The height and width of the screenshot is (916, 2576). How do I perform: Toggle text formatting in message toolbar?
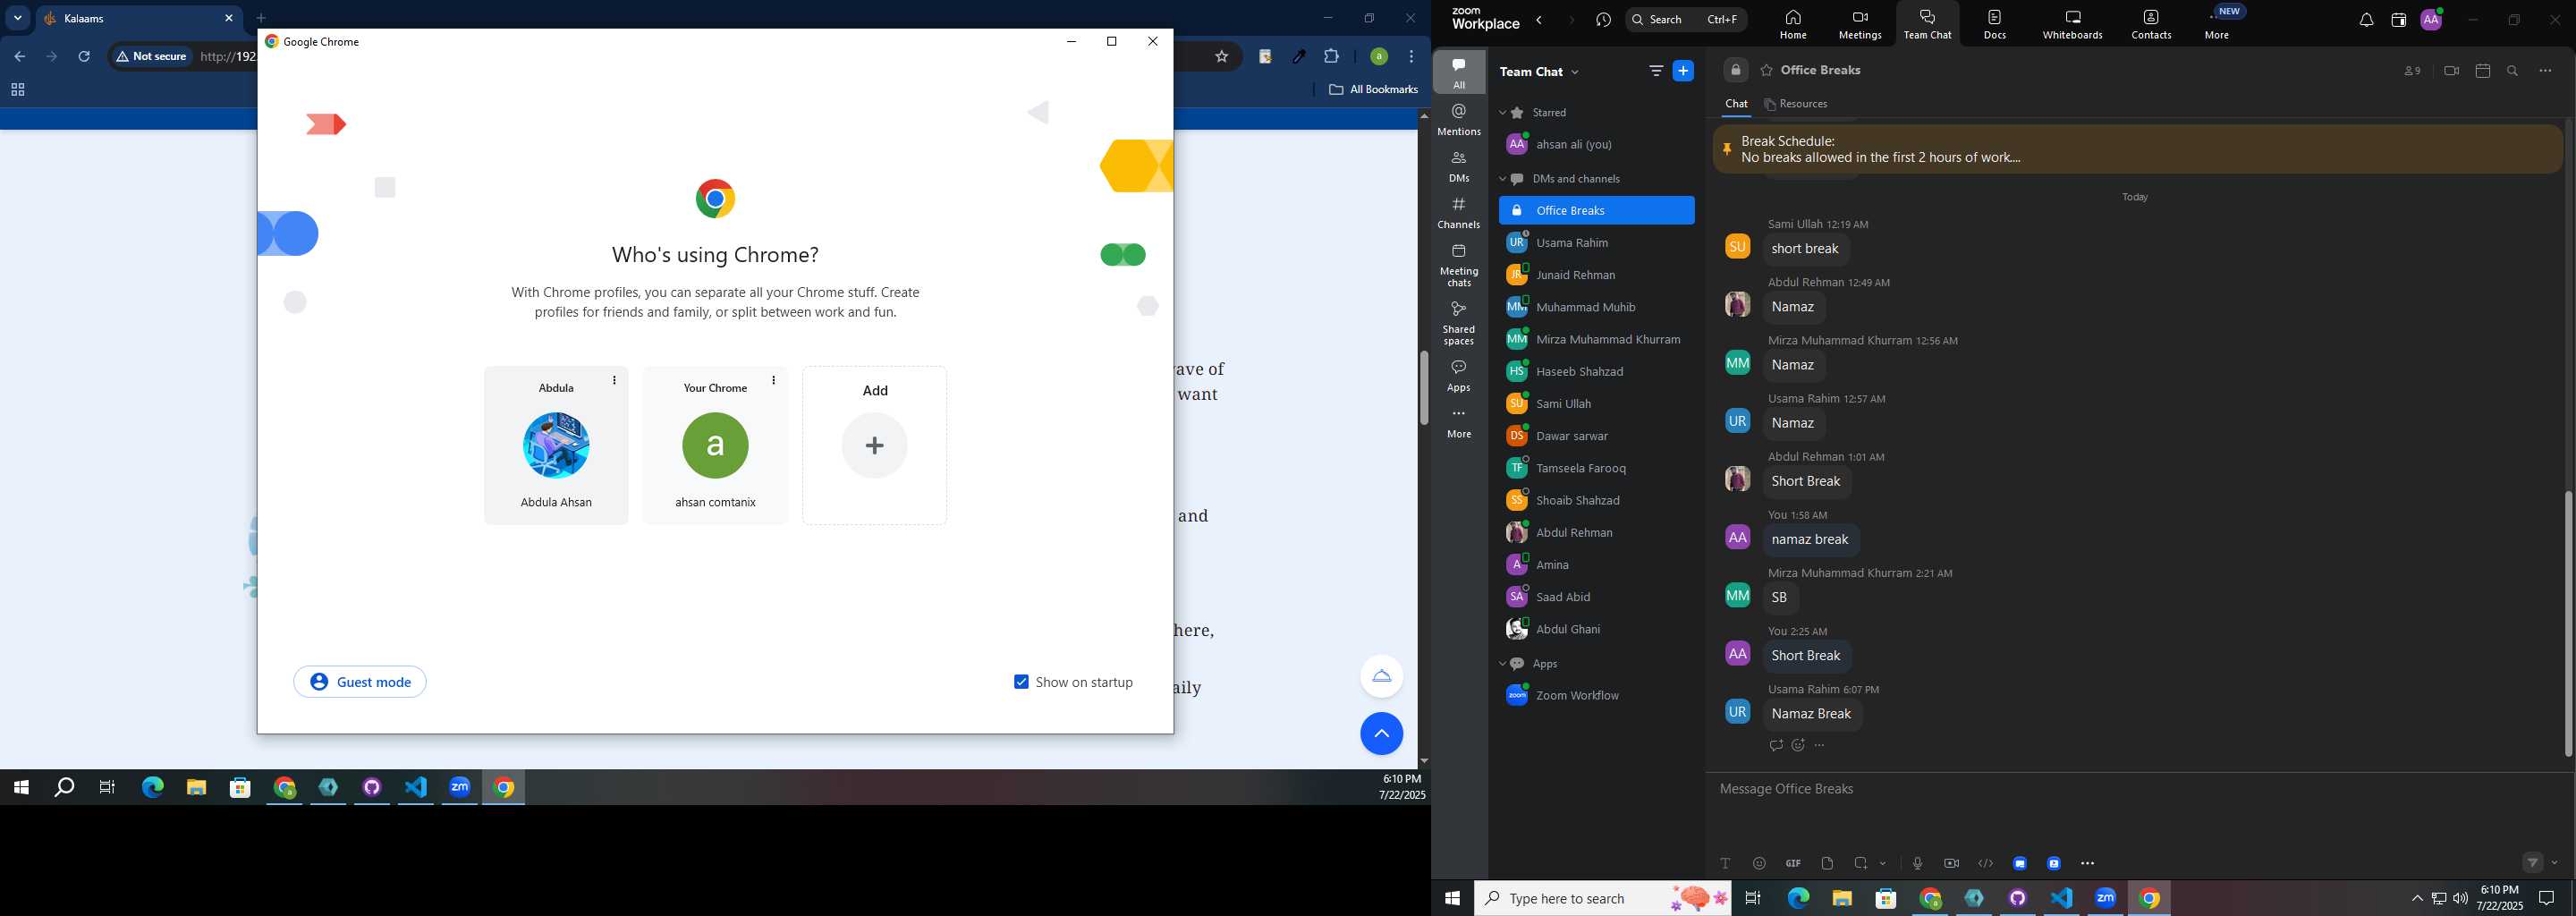[1725, 863]
